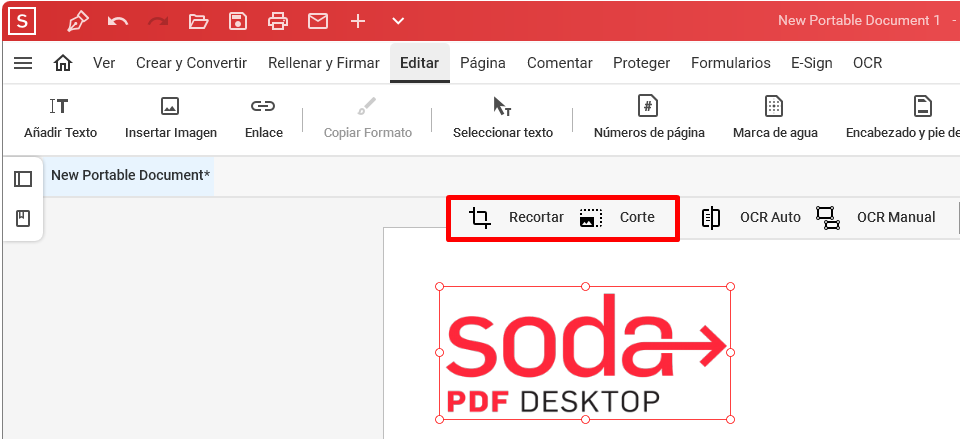This screenshot has width=960, height=439.
Task: Open the hamburger main menu
Action: tap(23, 63)
